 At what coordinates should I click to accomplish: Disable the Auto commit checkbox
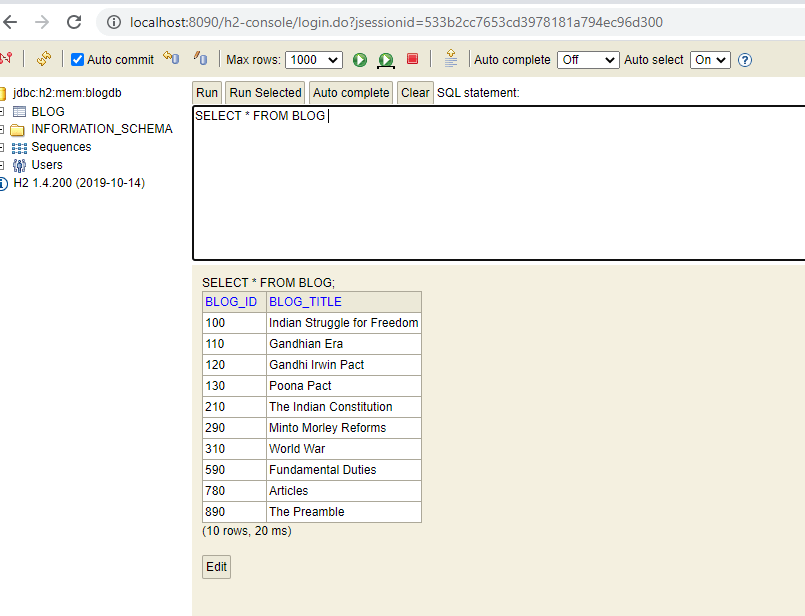click(77, 59)
